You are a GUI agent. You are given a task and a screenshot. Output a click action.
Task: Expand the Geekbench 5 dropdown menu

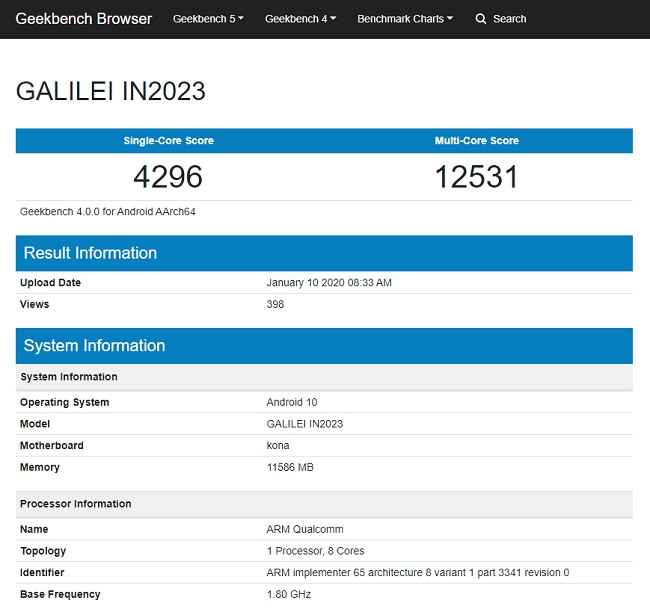coord(208,19)
